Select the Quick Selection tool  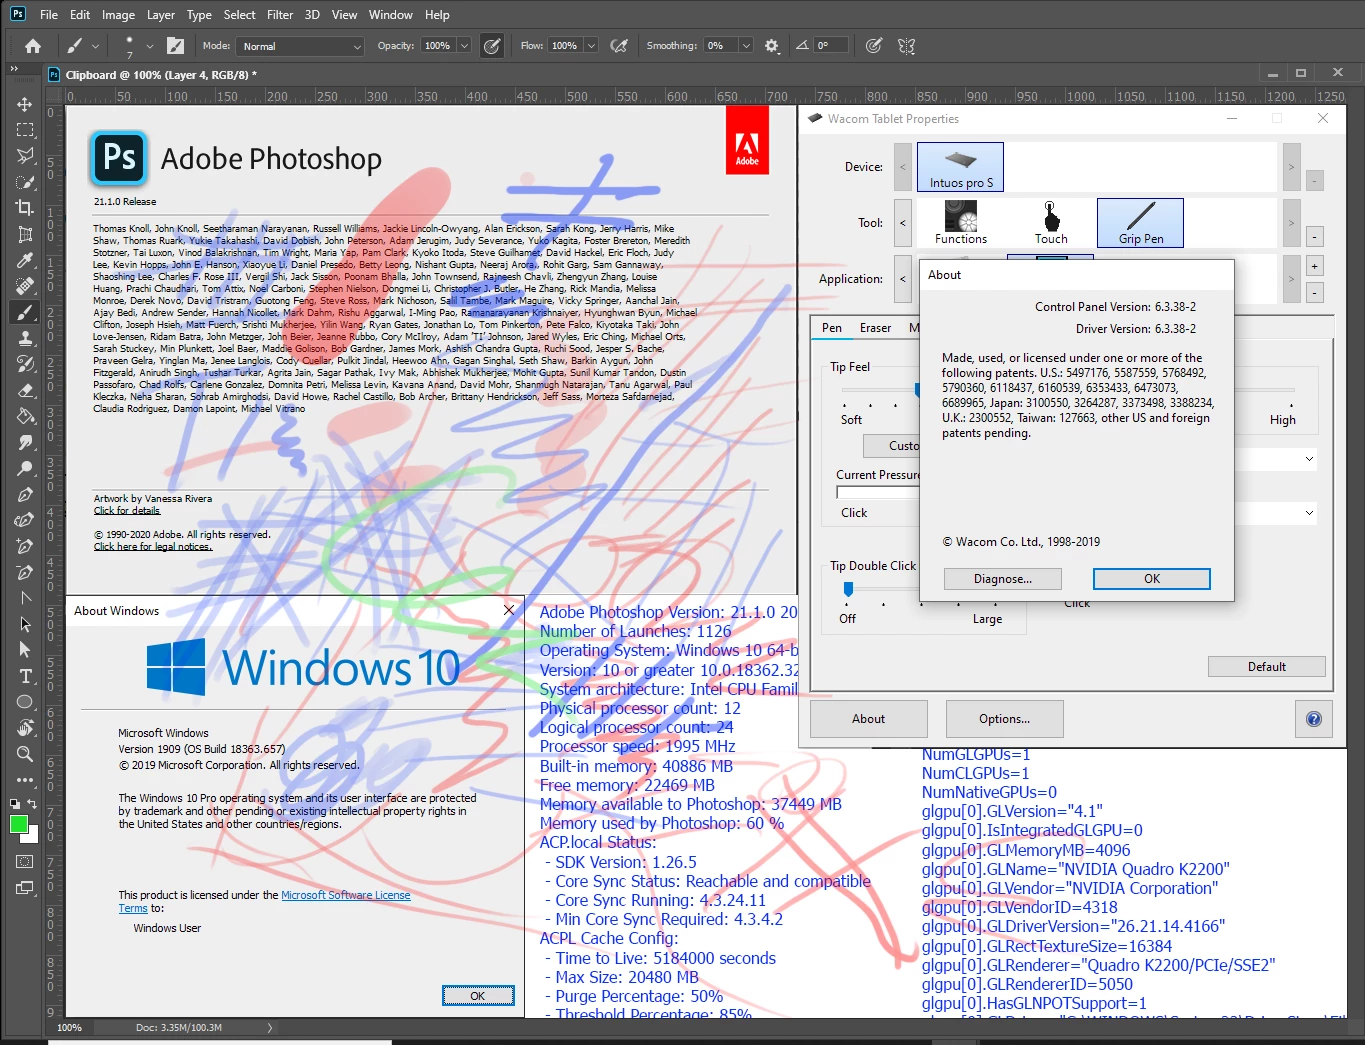tap(25, 182)
